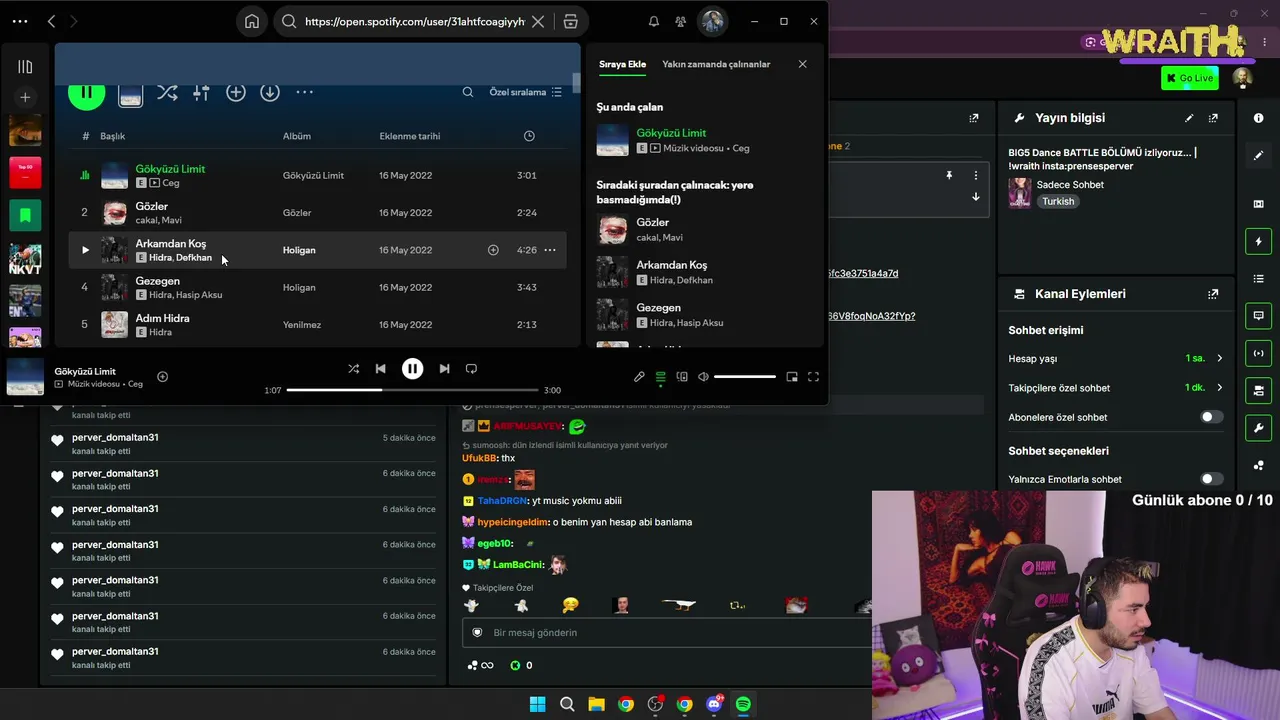
Task: Clear the Spotify search field
Action: (538, 21)
